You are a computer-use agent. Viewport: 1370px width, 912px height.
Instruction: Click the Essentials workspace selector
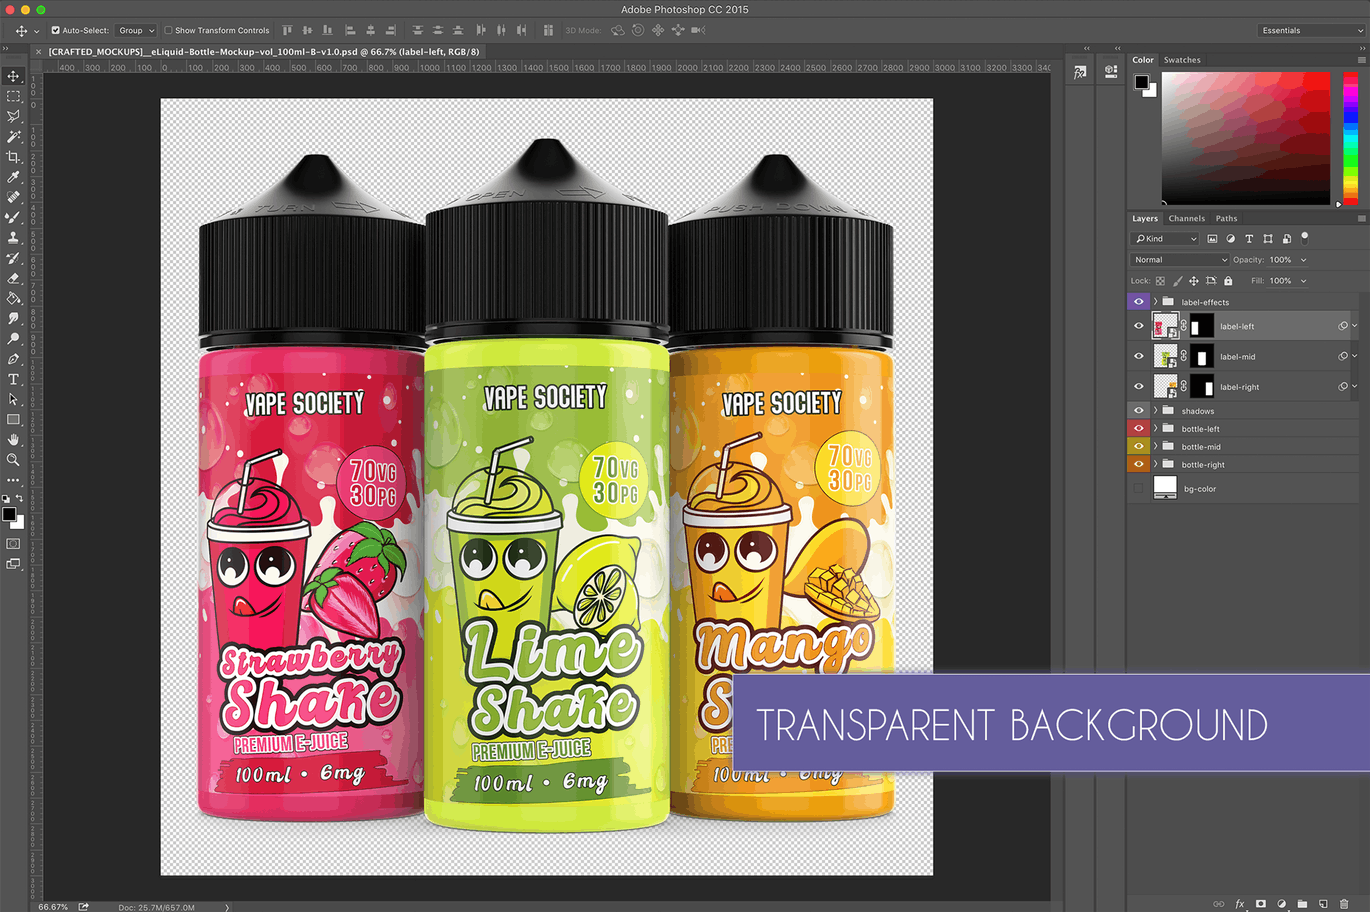pos(1310,30)
